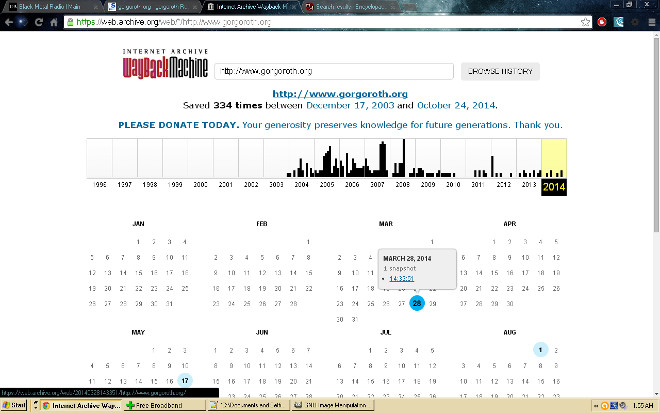Show hidden system tray icons arrow

(x=596, y=405)
